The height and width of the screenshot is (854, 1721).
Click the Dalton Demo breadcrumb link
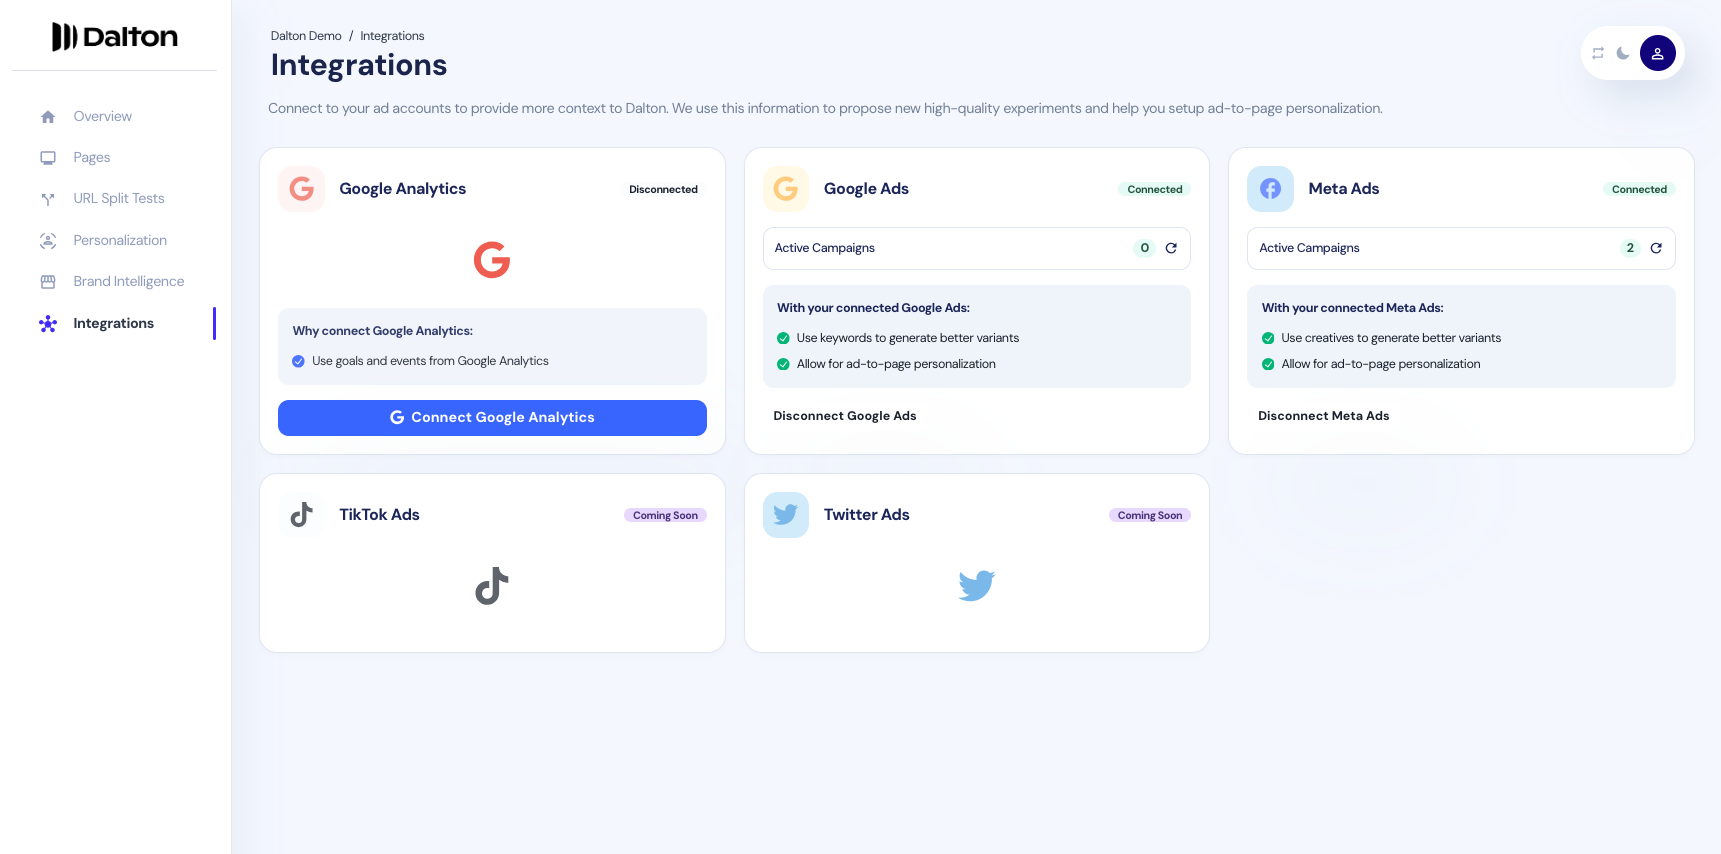[x=306, y=36]
